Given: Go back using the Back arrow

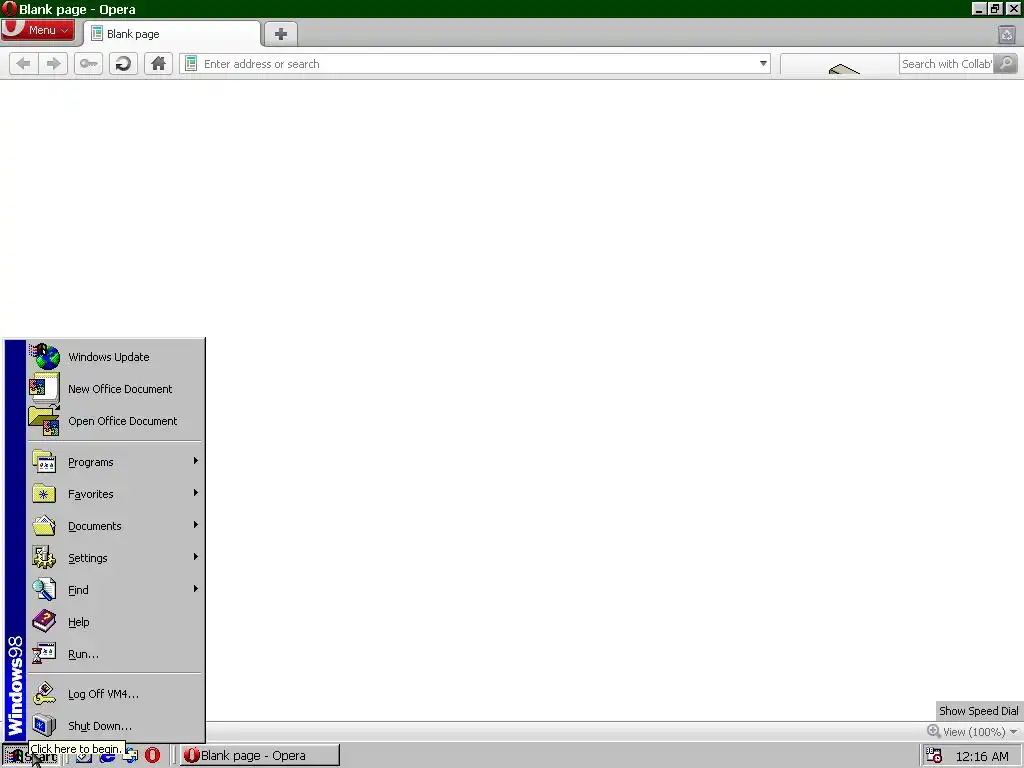Looking at the screenshot, I should point(24,64).
